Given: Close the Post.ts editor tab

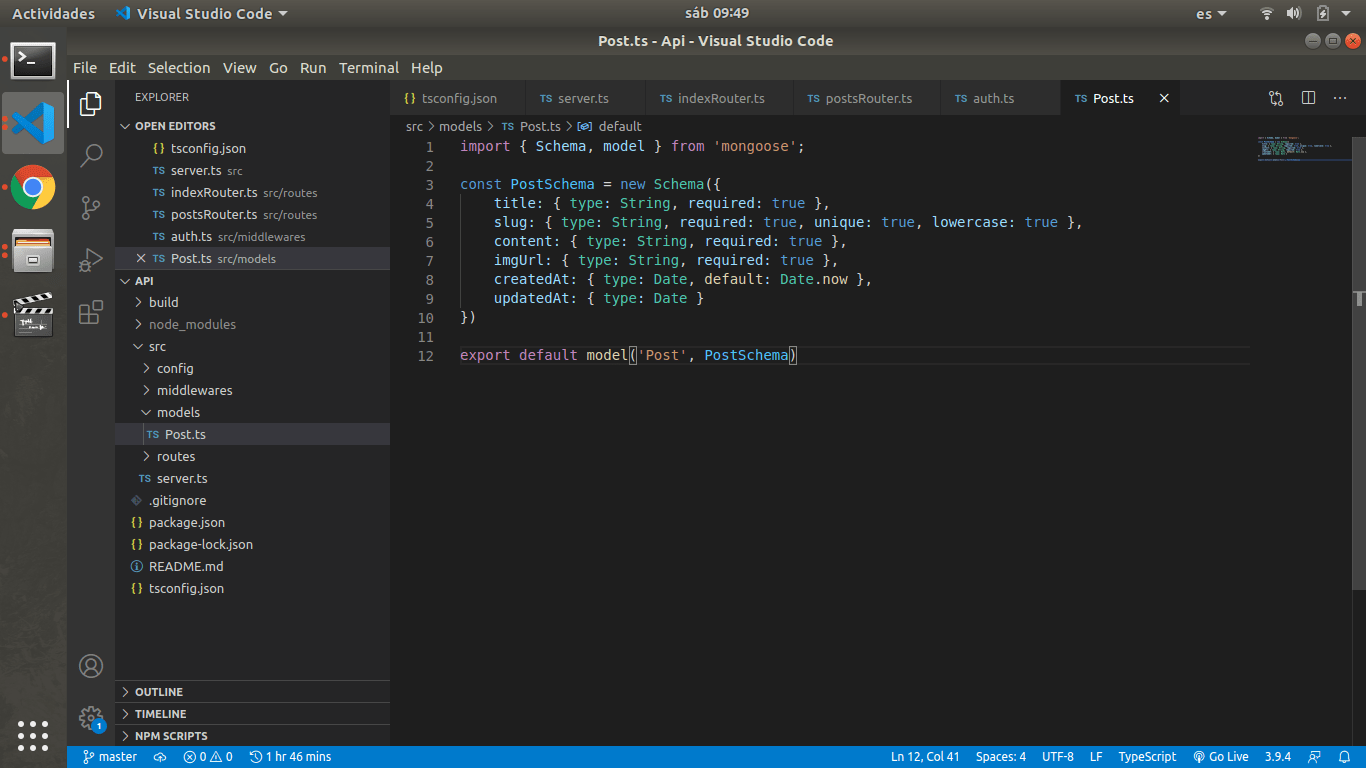Looking at the screenshot, I should tap(1164, 98).
